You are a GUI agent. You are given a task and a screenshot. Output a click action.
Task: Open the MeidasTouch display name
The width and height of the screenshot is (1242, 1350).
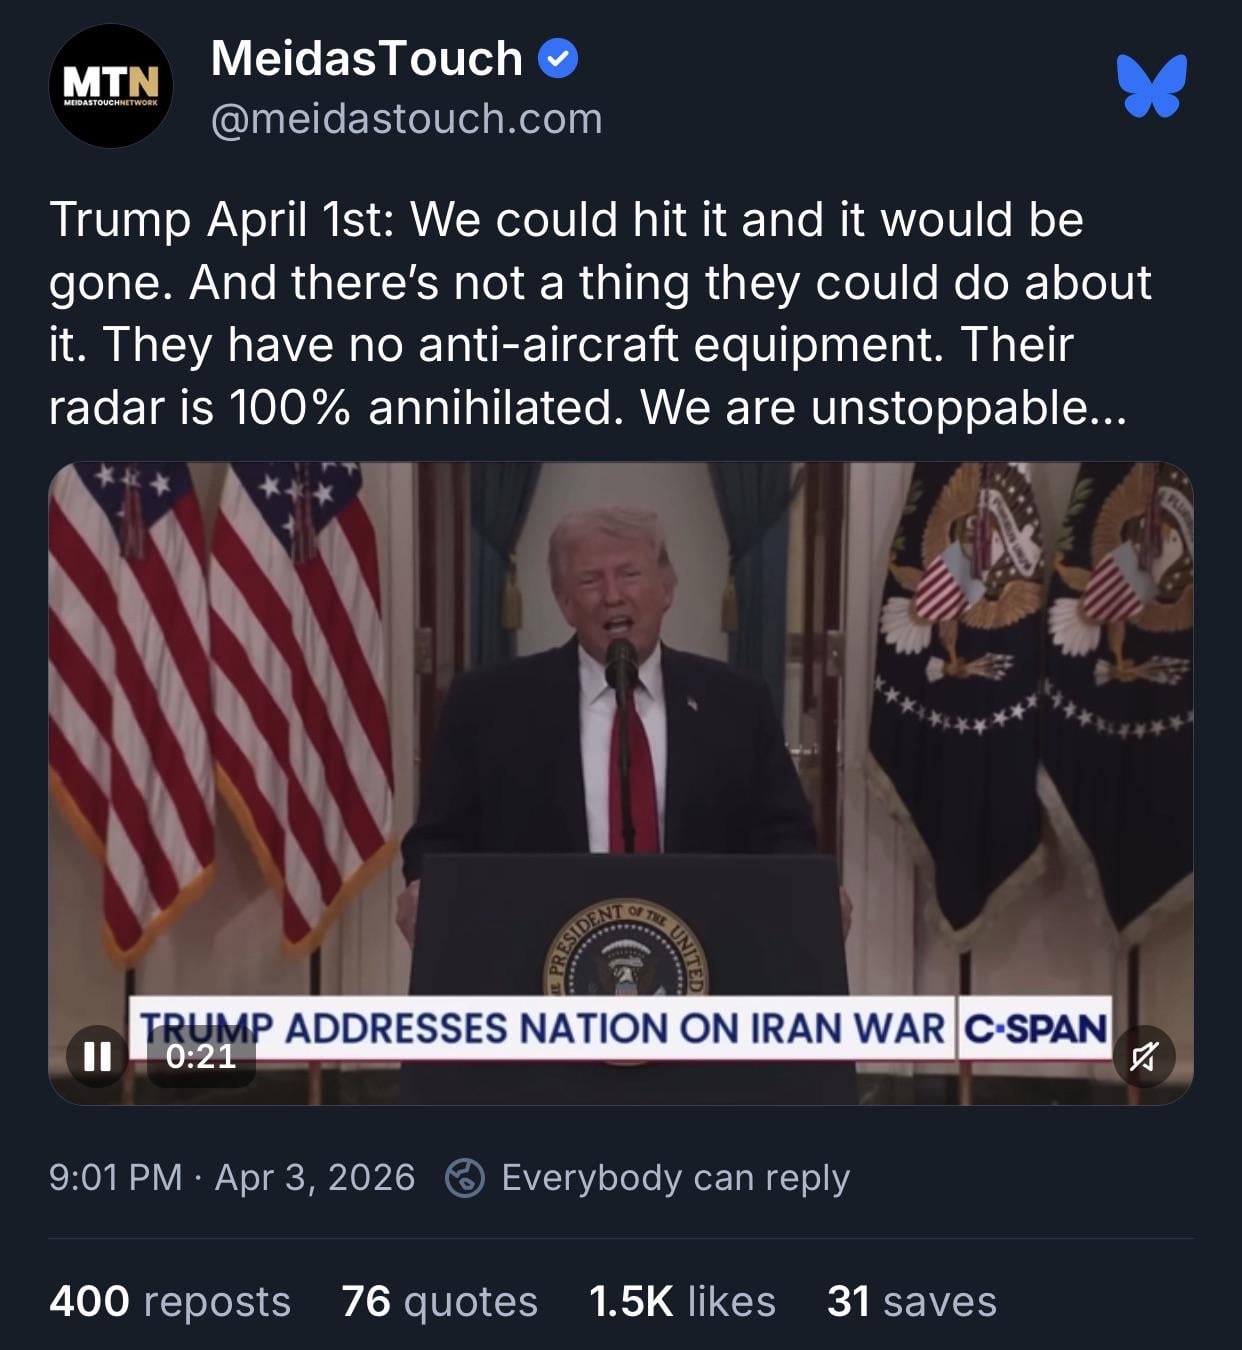367,59
